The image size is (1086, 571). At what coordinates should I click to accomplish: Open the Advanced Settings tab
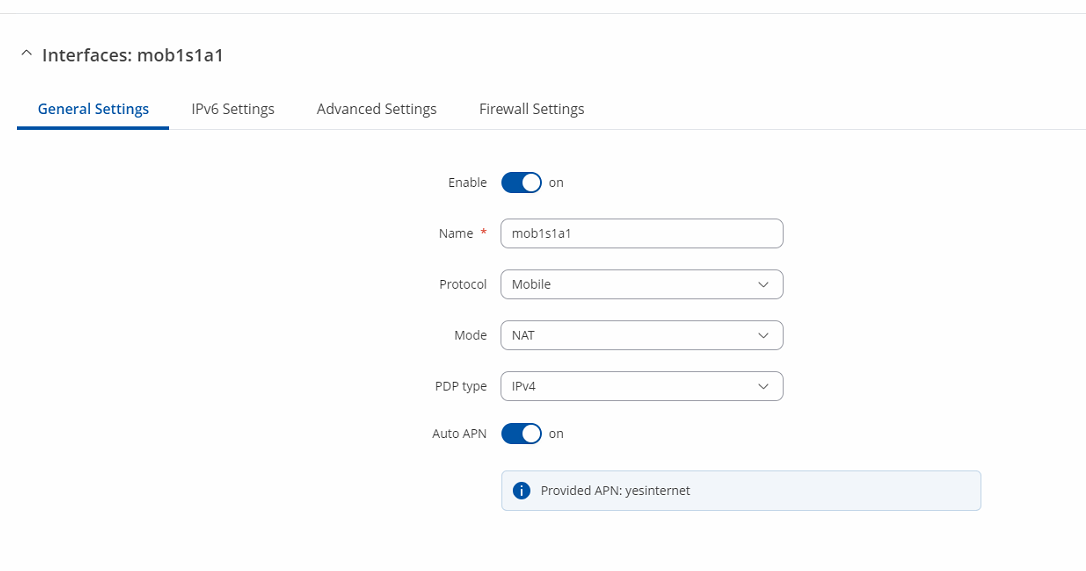click(376, 109)
